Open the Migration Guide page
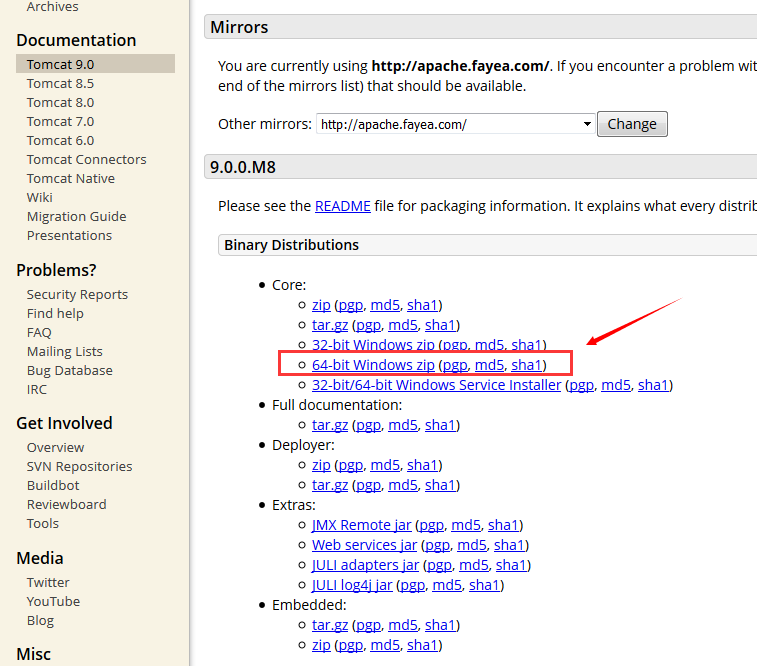 coord(76,216)
